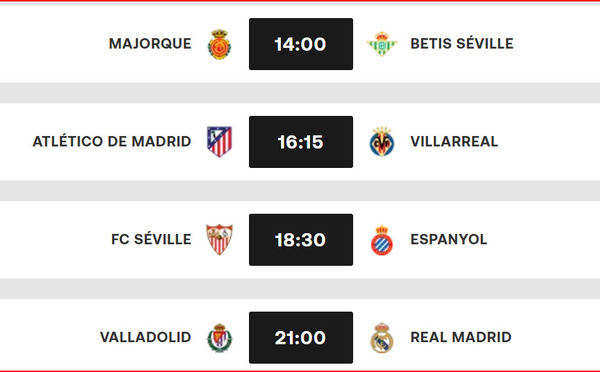Select the ESPANYOL team name
This screenshot has width=600, height=372.
click(448, 240)
